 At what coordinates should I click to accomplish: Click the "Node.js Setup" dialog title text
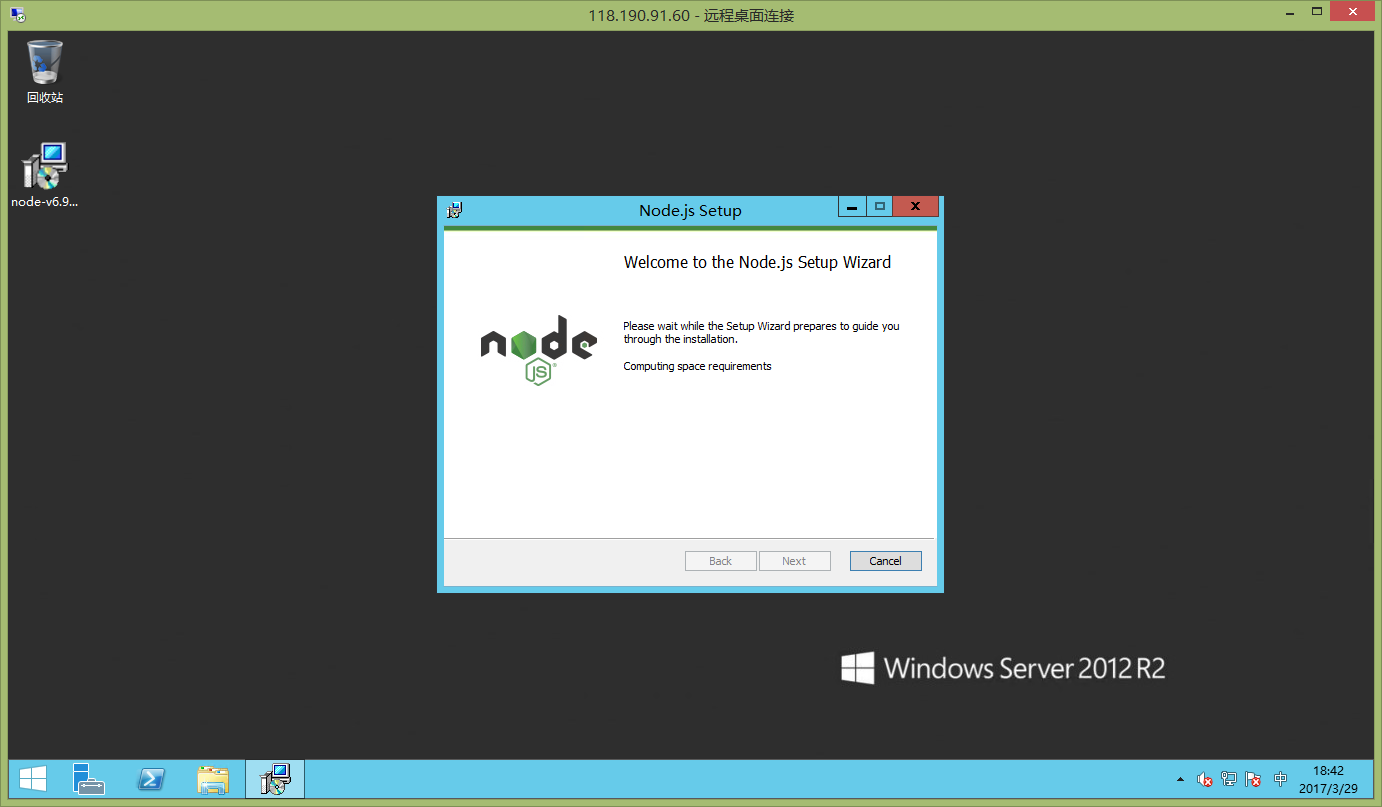pyautogui.click(x=690, y=211)
